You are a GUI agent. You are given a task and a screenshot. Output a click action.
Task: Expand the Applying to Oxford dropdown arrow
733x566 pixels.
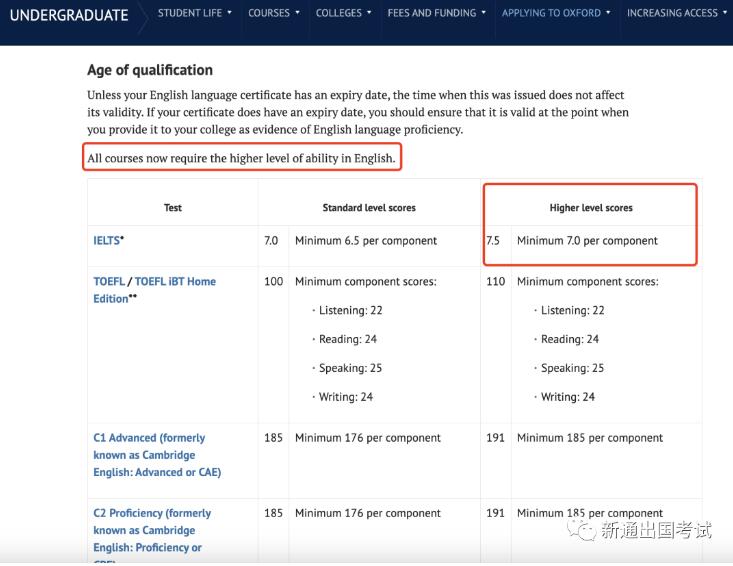point(608,13)
